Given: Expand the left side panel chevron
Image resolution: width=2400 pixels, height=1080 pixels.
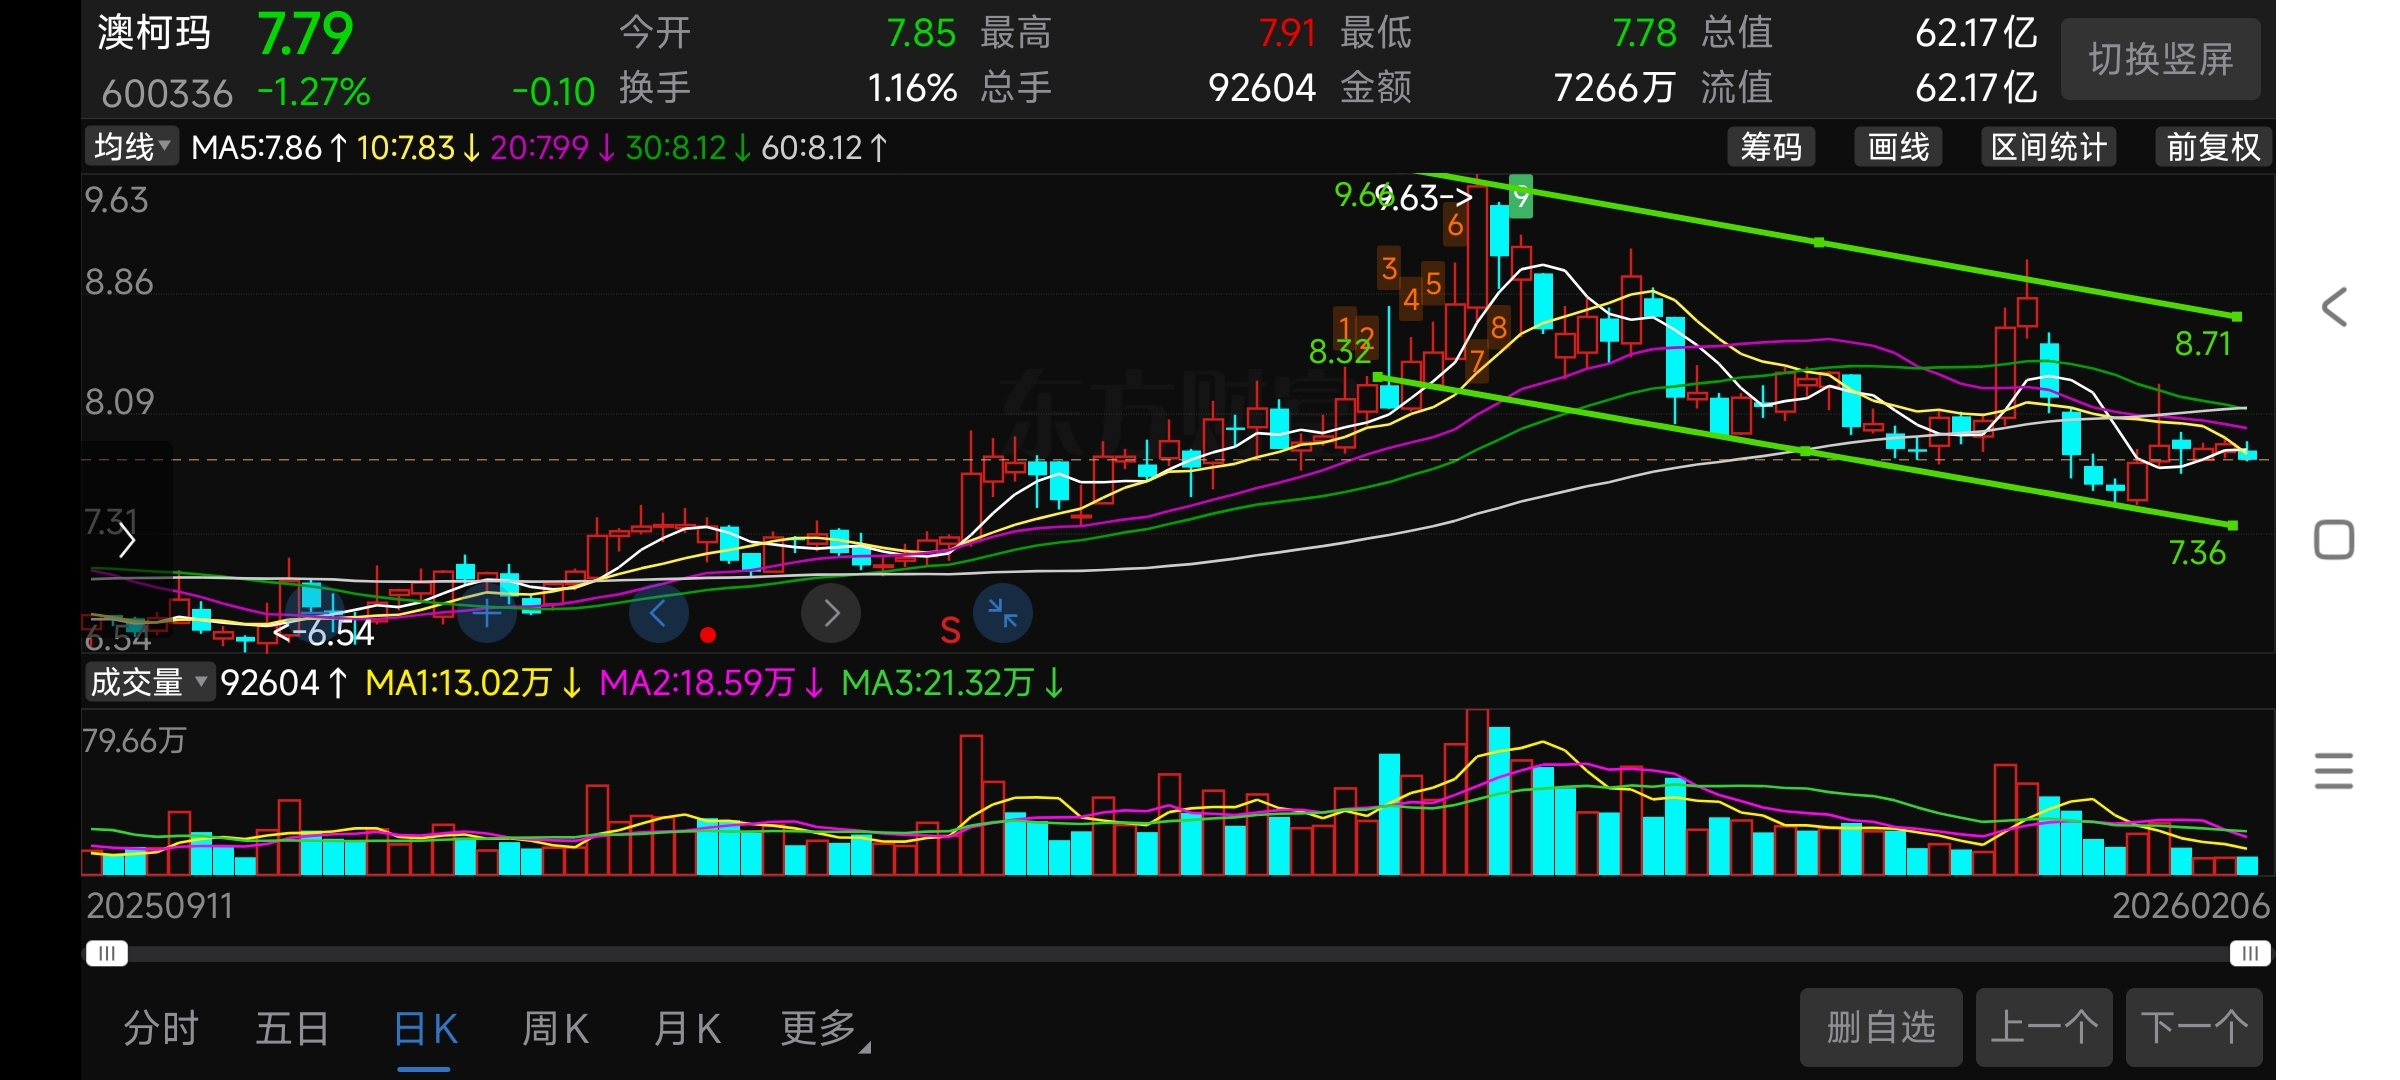Looking at the screenshot, I should point(127,541).
